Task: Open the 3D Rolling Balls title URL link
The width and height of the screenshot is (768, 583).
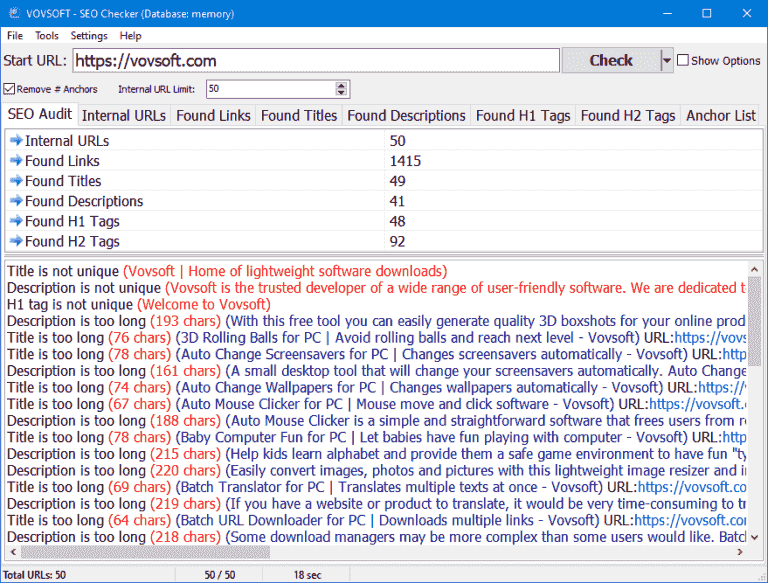Action: click(710, 338)
